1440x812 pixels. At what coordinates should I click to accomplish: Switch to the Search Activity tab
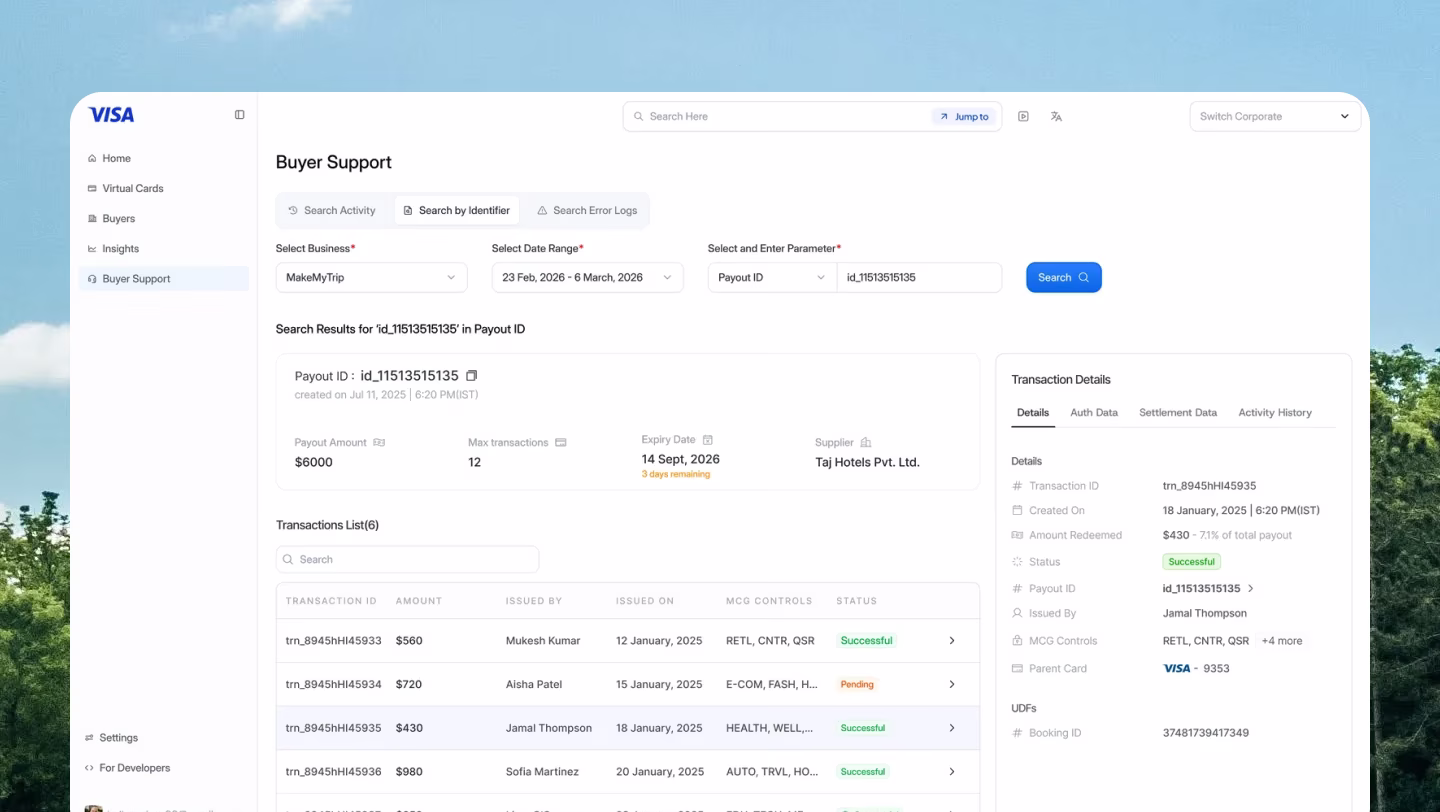tap(331, 211)
